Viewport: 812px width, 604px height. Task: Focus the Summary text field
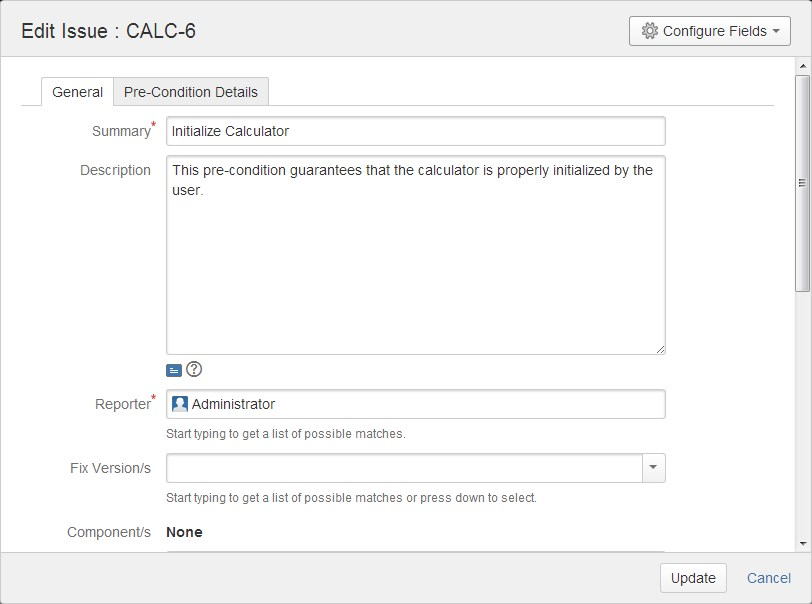tap(415, 131)
